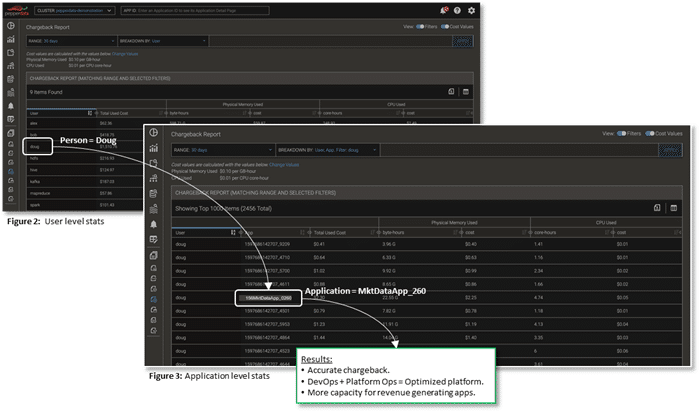Screen dimensions: 700x412
Task: Select mapreduce row in back window table
Action: pyautogui.click(x=84, y=193)
